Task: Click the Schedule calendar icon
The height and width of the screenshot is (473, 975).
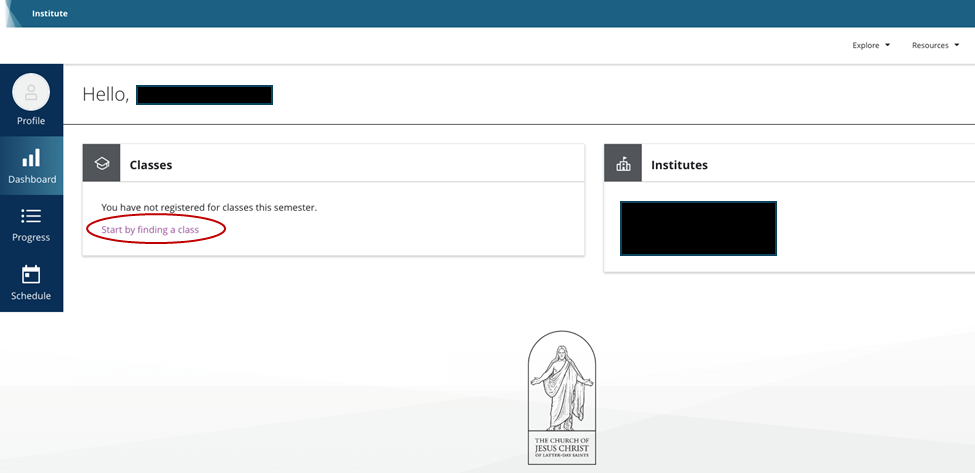Action: point(31,274)
